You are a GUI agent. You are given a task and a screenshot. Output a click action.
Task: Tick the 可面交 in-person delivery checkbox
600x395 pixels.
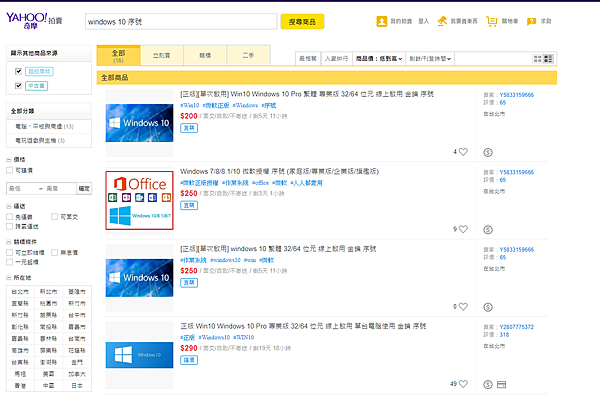[x=54, y=217]
